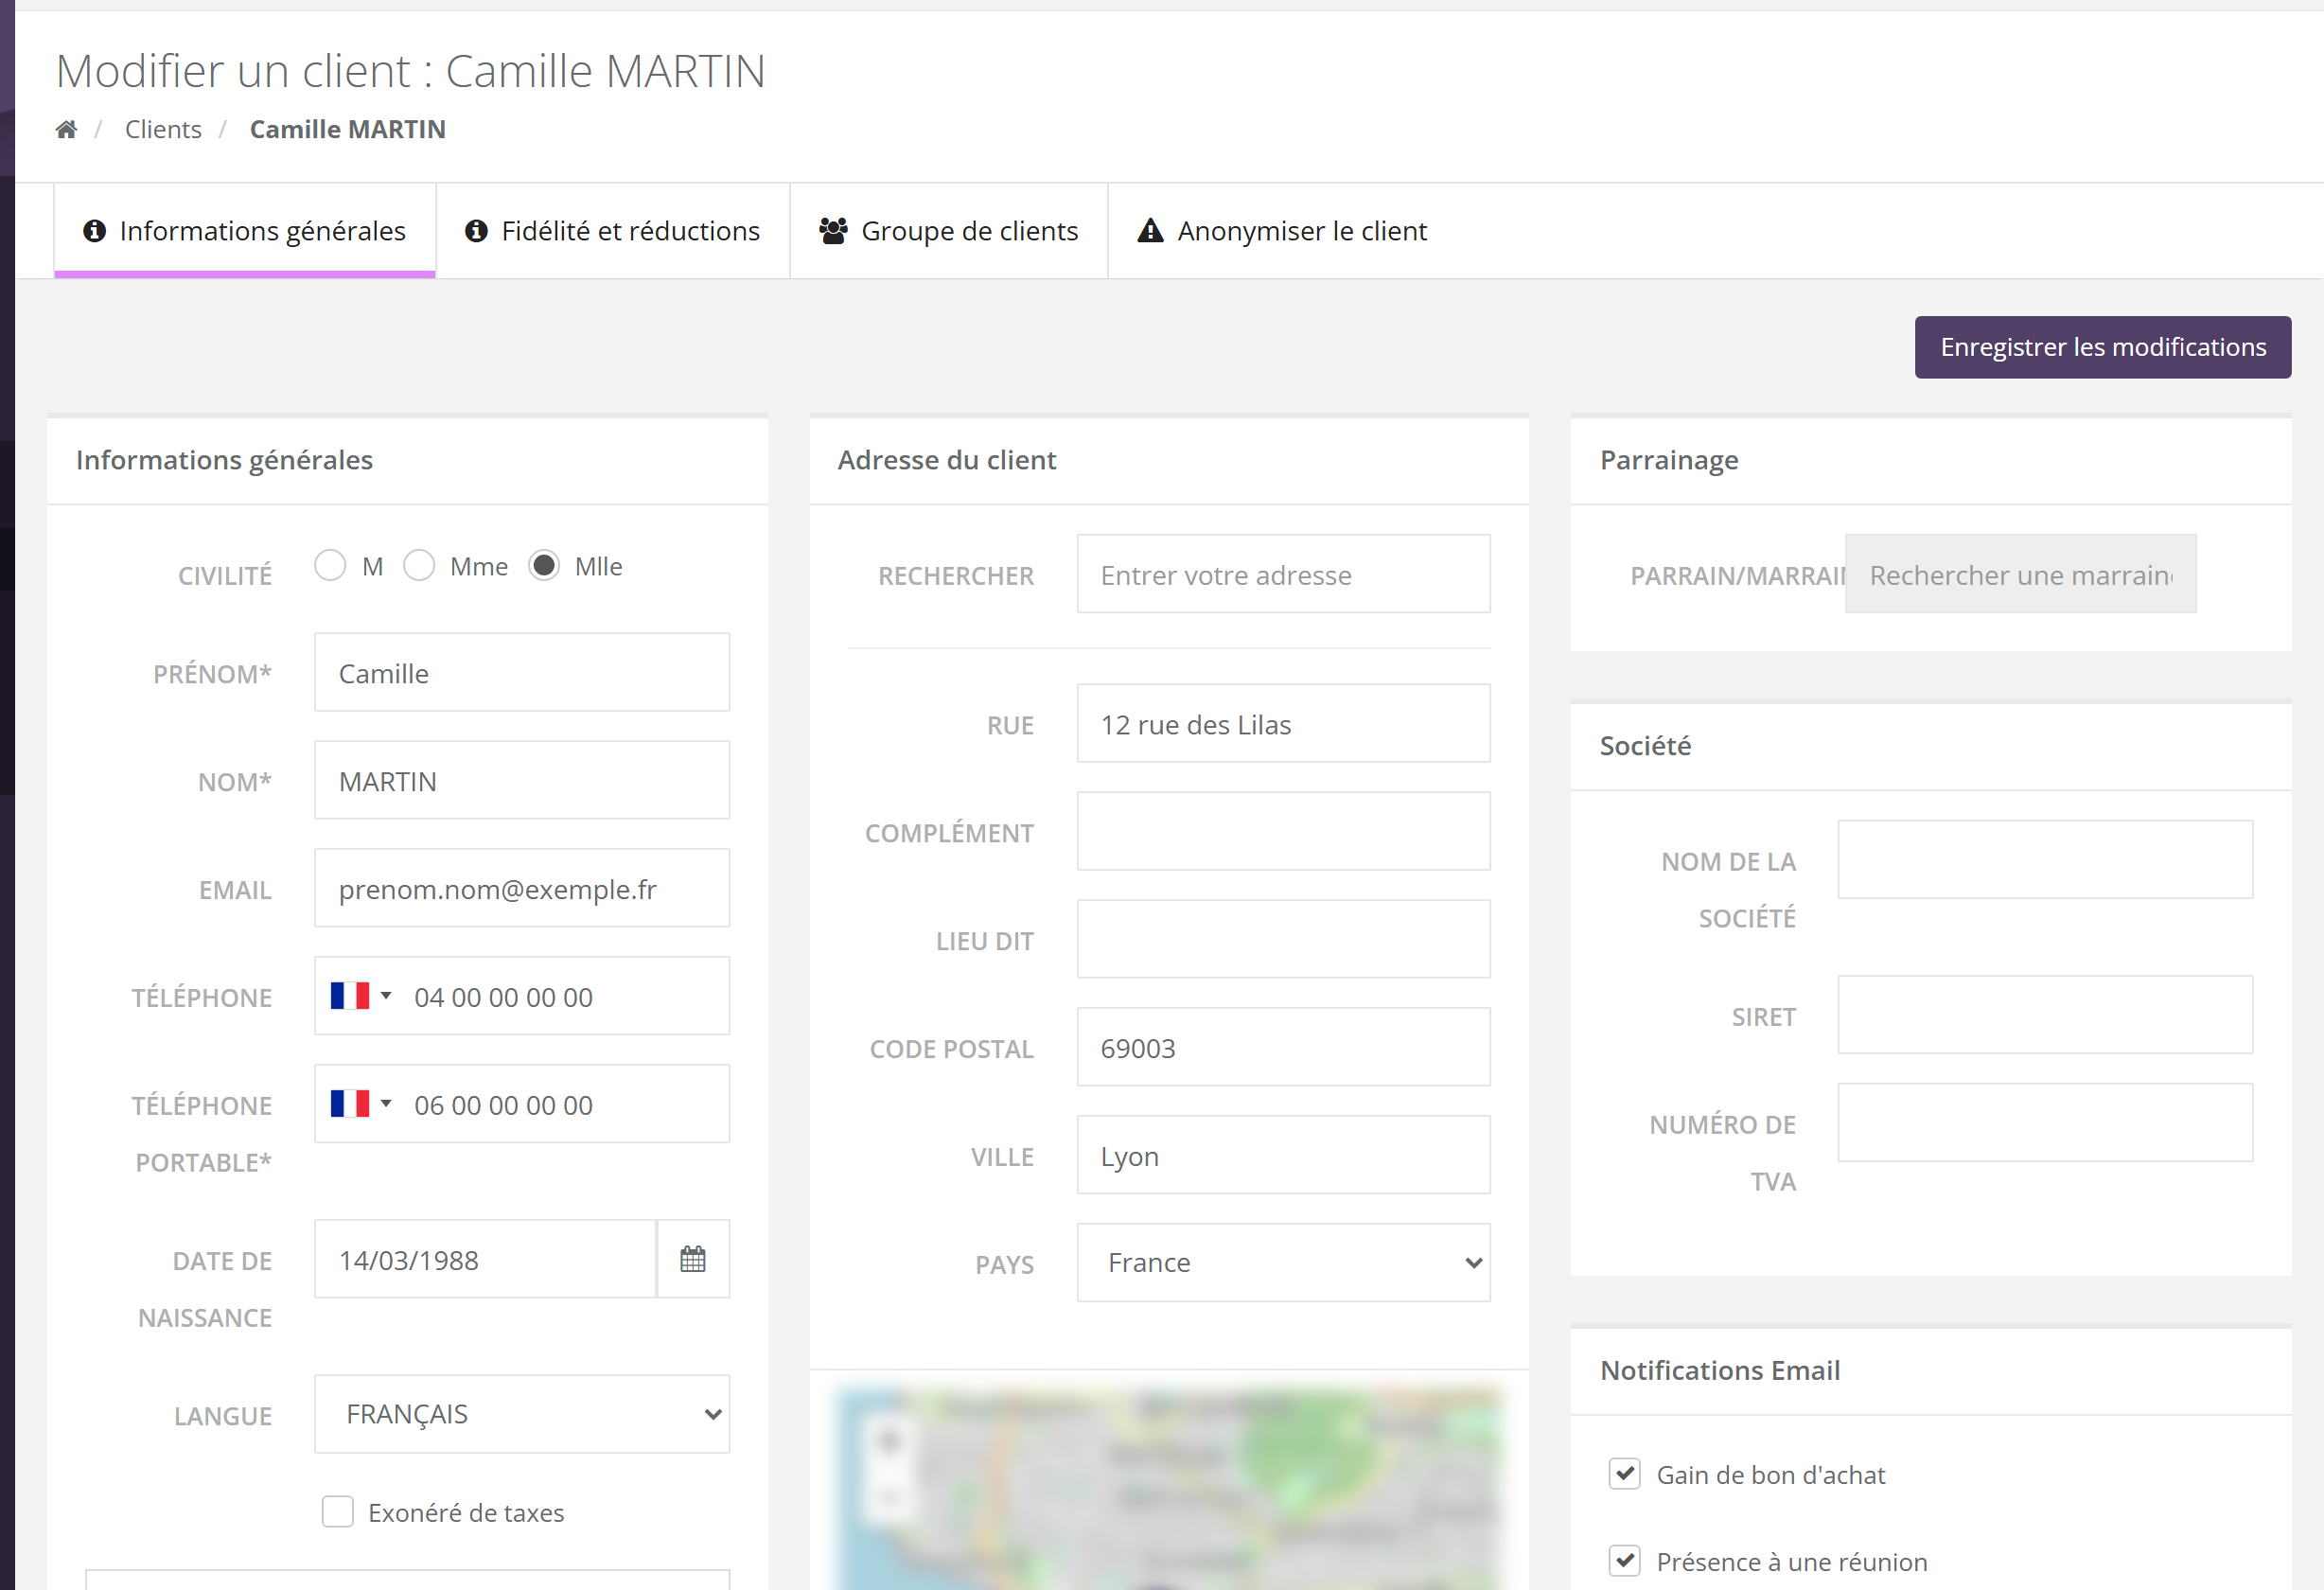Select the M civility radio button
The width and height of the screenshot is (2324, 1590).
(x=330, y=565)
